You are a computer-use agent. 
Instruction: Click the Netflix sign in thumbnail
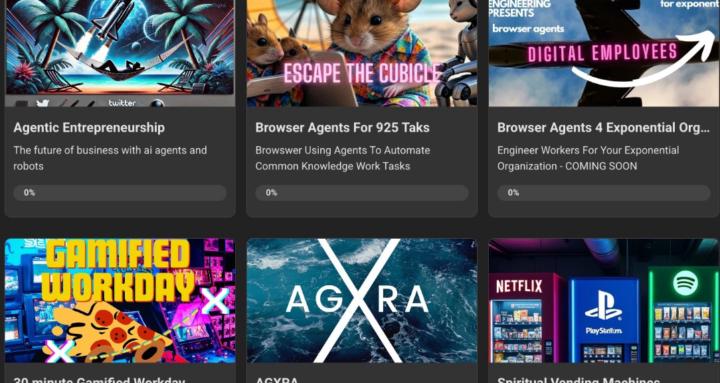click(519, 287)
